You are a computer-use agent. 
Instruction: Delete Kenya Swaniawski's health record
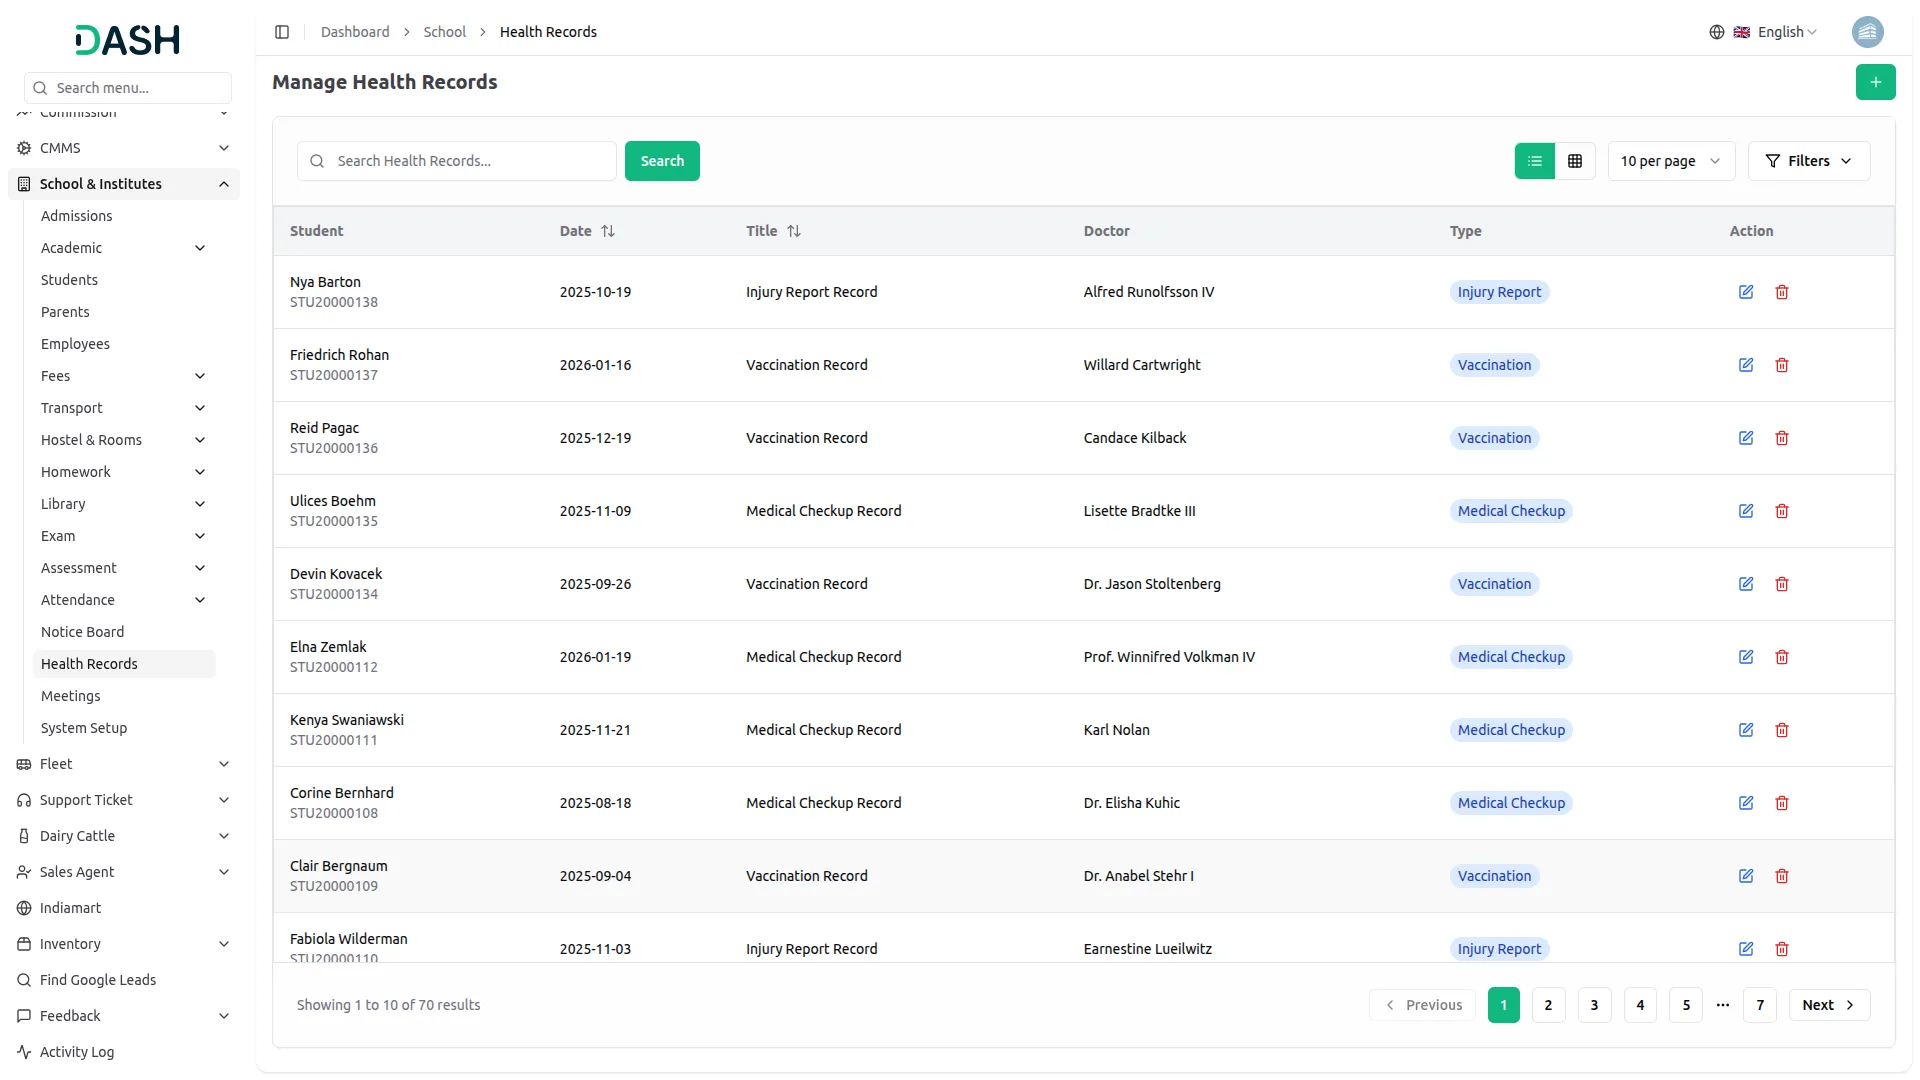[1781, 730]
